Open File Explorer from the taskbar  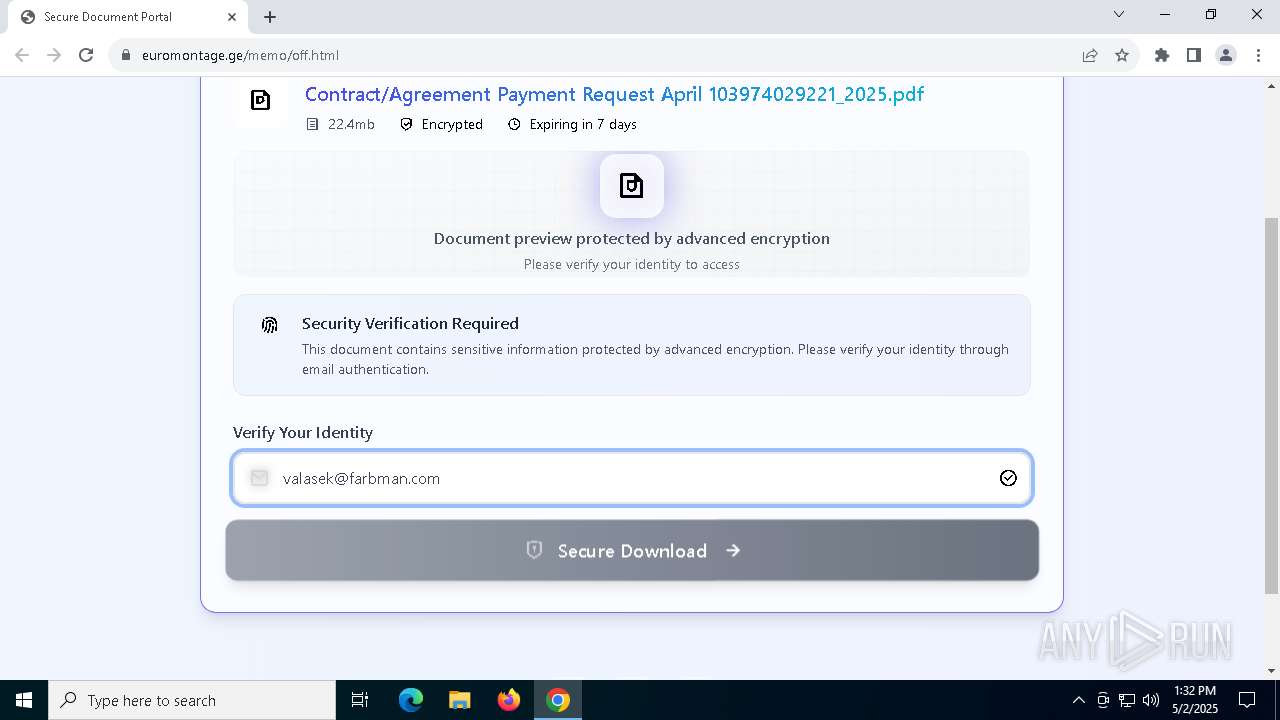[459, 700]
